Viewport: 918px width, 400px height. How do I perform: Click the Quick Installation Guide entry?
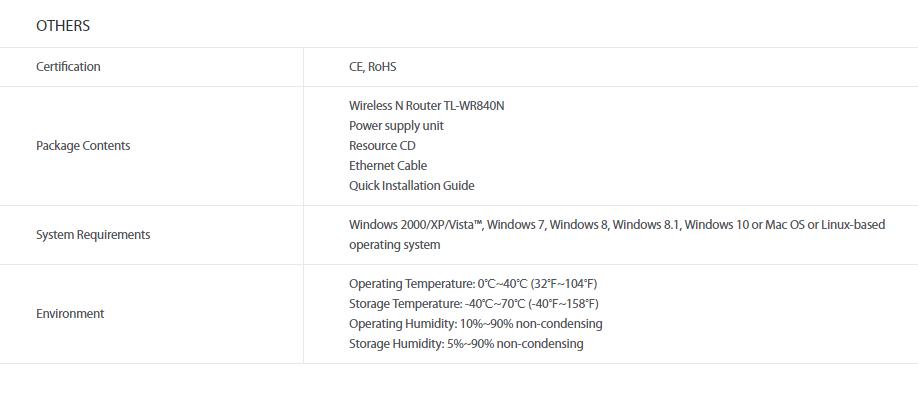[x=412, y=186]
